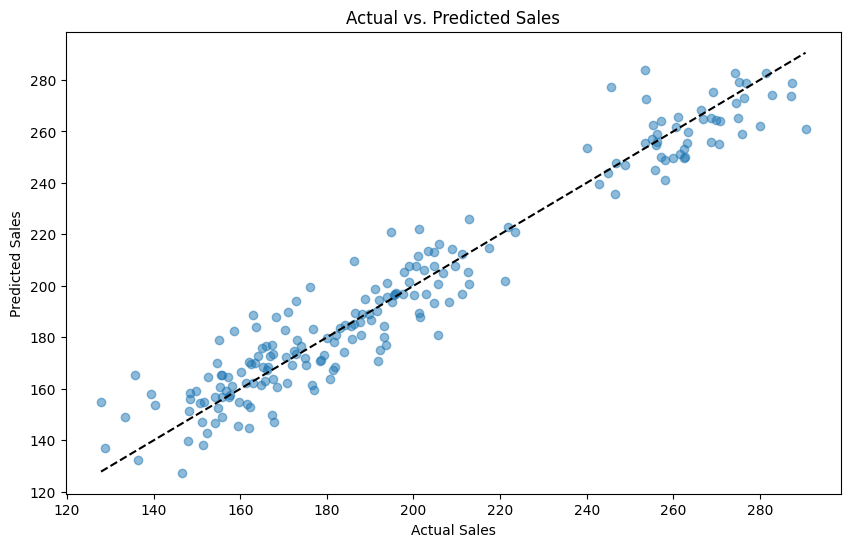Viewport: 850px width, 547px height.
Task: Select the rightmost data point on the plot
Action: 806,129
